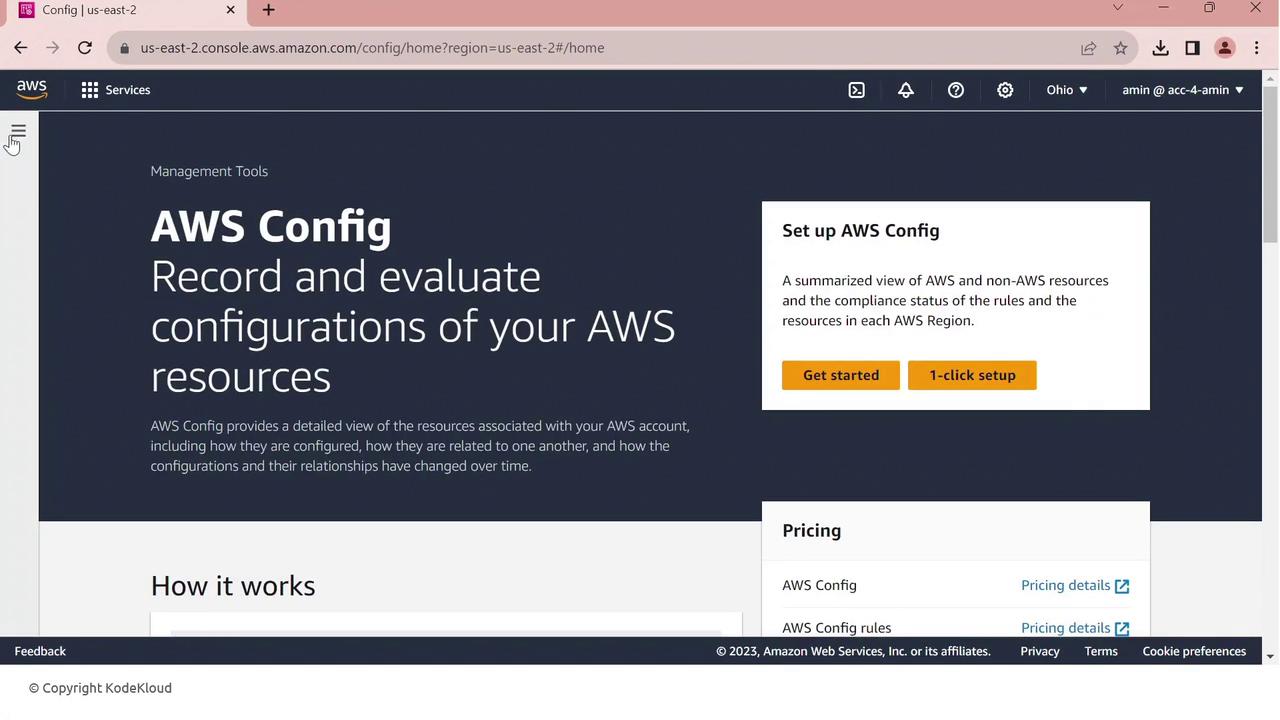Select the Config | us-east-2 browser tab
1280x720 pixels.
(x=120, y=10)
